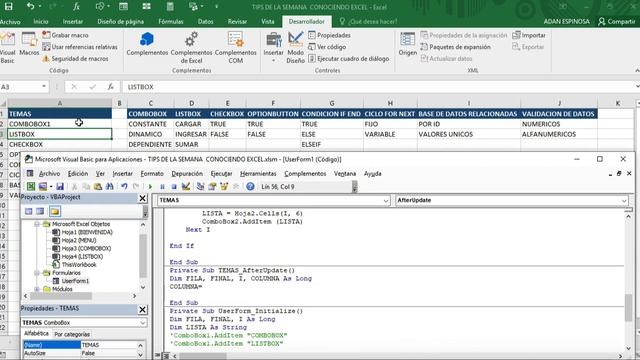Click the Save floppy icon in VBA toolbar

point(60,187)
